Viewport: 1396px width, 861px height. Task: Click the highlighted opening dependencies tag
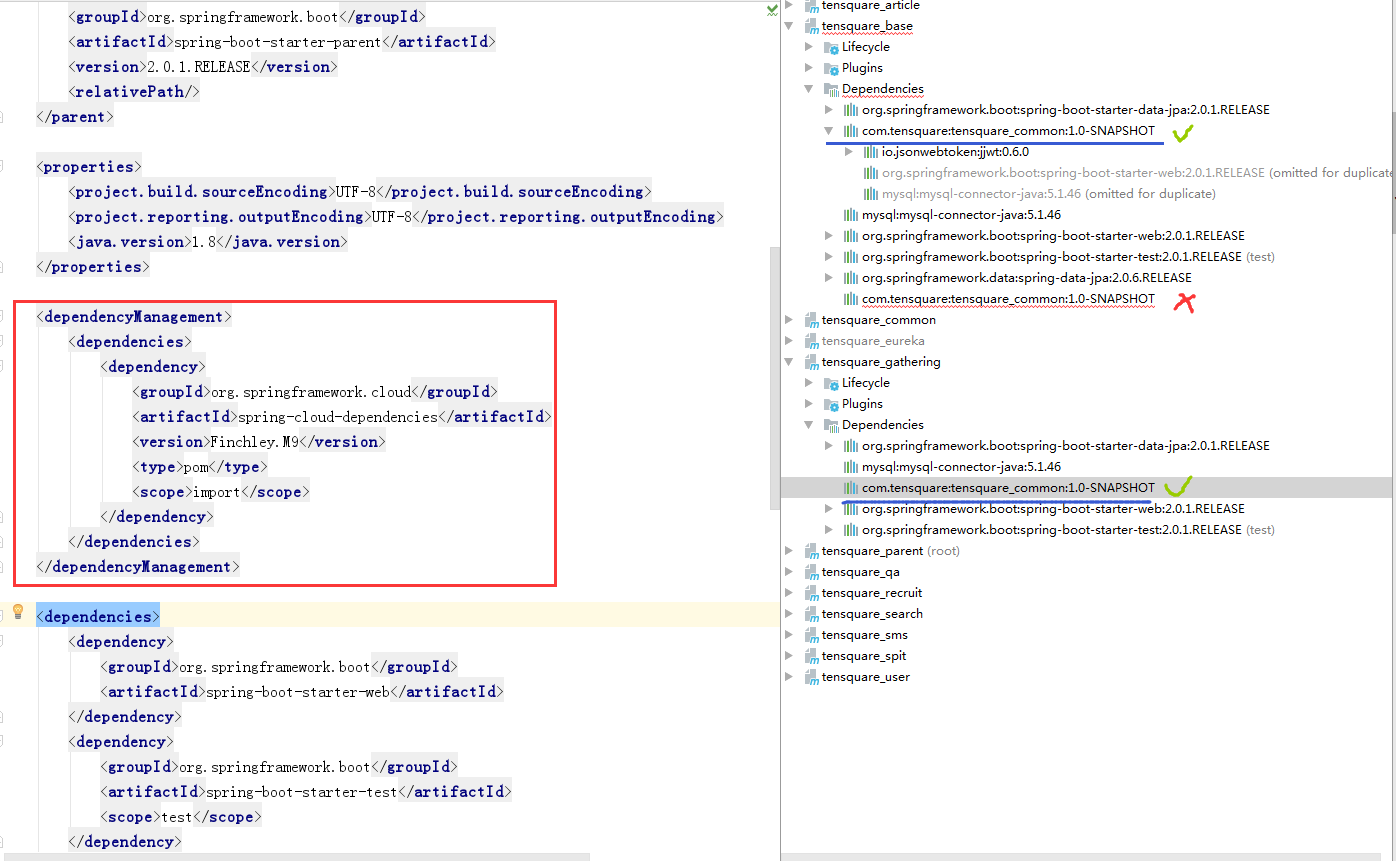pyautogui.click(x=97, y=616)
